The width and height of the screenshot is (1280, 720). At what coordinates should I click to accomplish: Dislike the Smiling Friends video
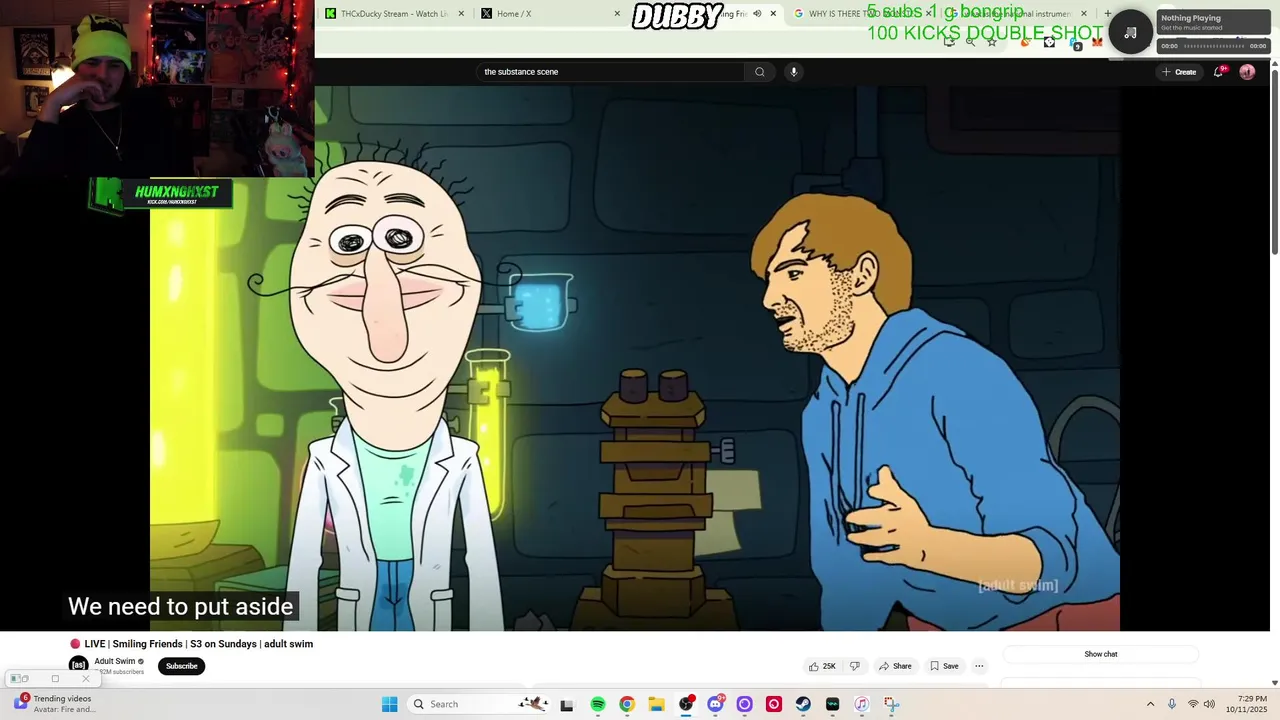pyautogui.click(x=854, y=666)
